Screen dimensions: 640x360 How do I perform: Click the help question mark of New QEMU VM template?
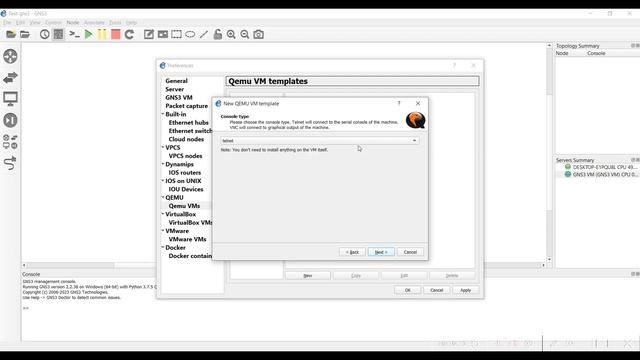(399, 103)
